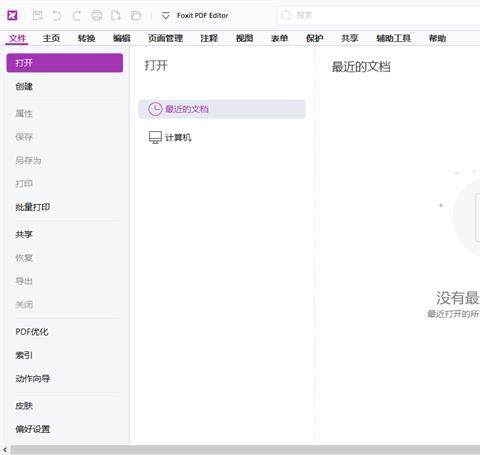Click the Print icon in quick access toolbar

[x=97, y=15]
